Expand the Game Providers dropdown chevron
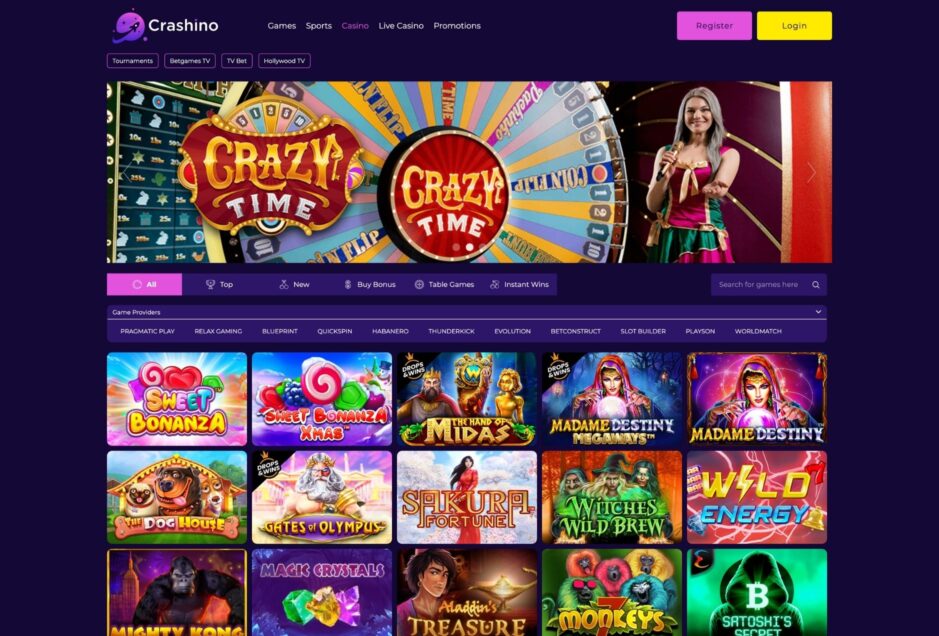Viewport: 939px width, 636px height. point(818,312)
